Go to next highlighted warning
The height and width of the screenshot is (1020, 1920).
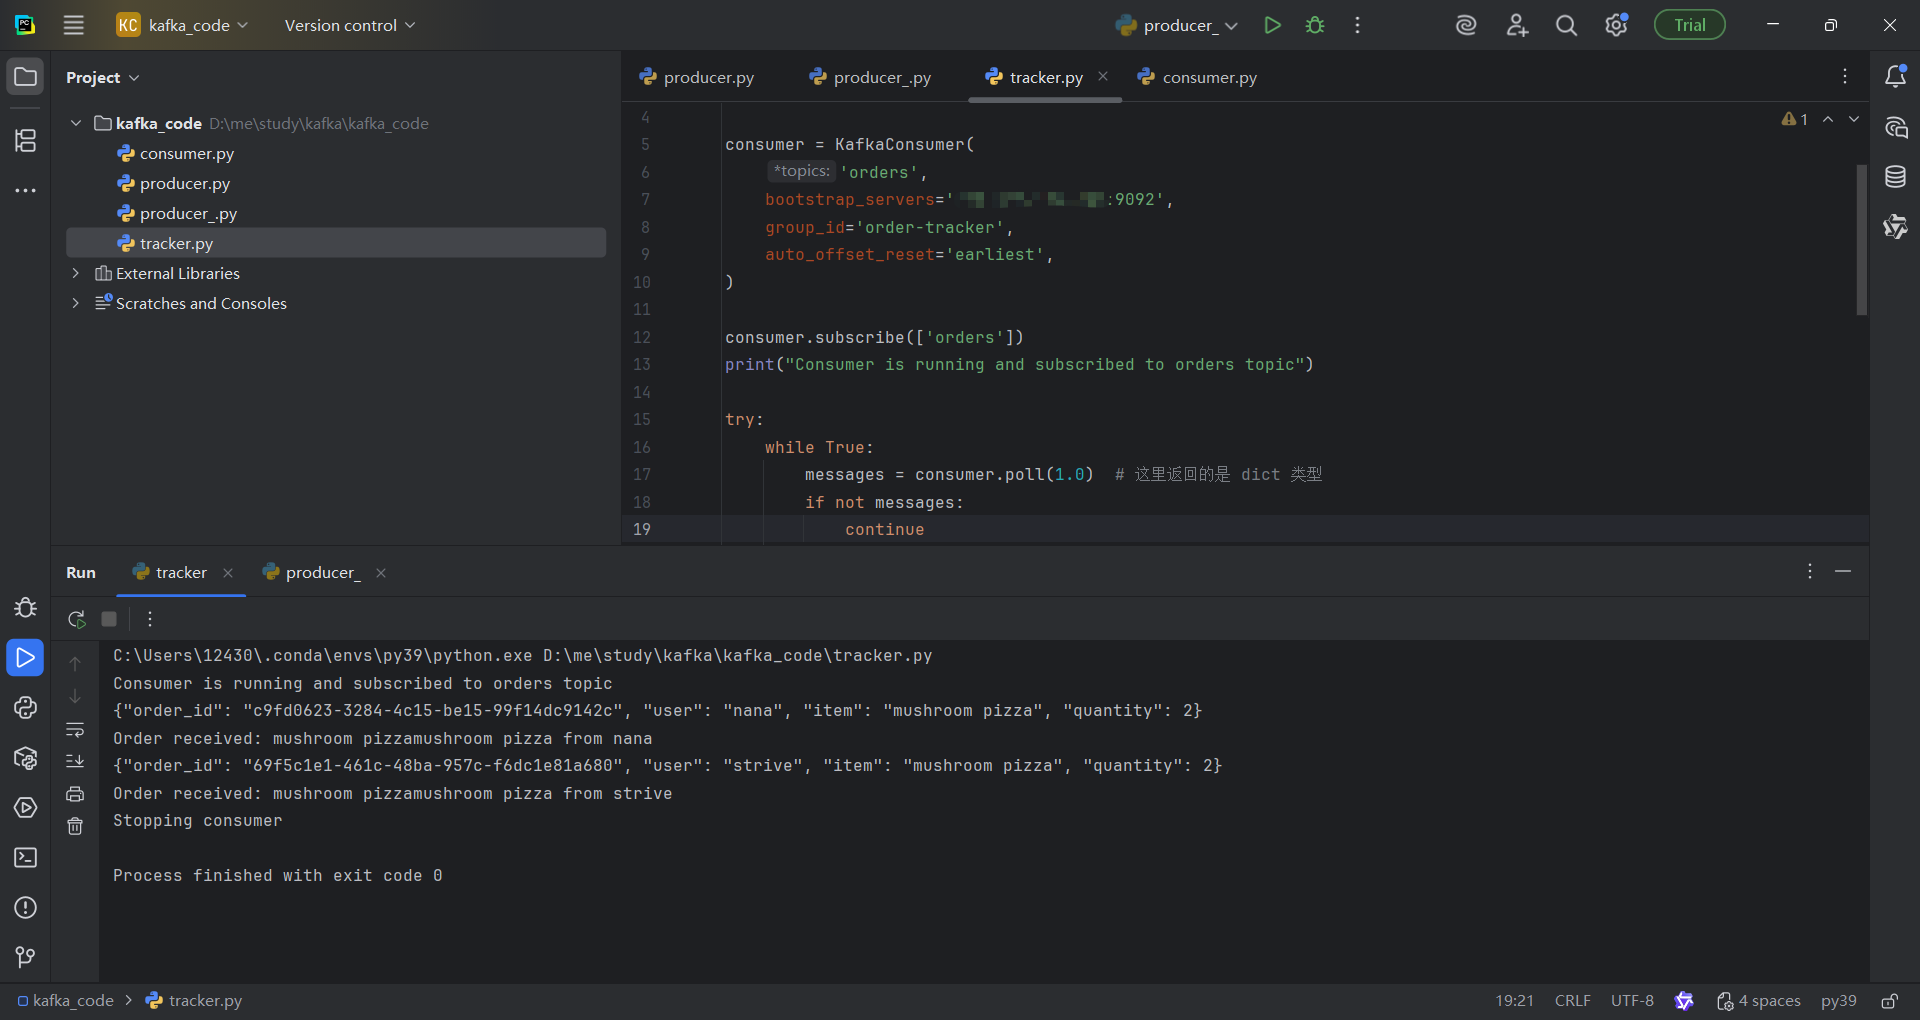coord(1854,119)
